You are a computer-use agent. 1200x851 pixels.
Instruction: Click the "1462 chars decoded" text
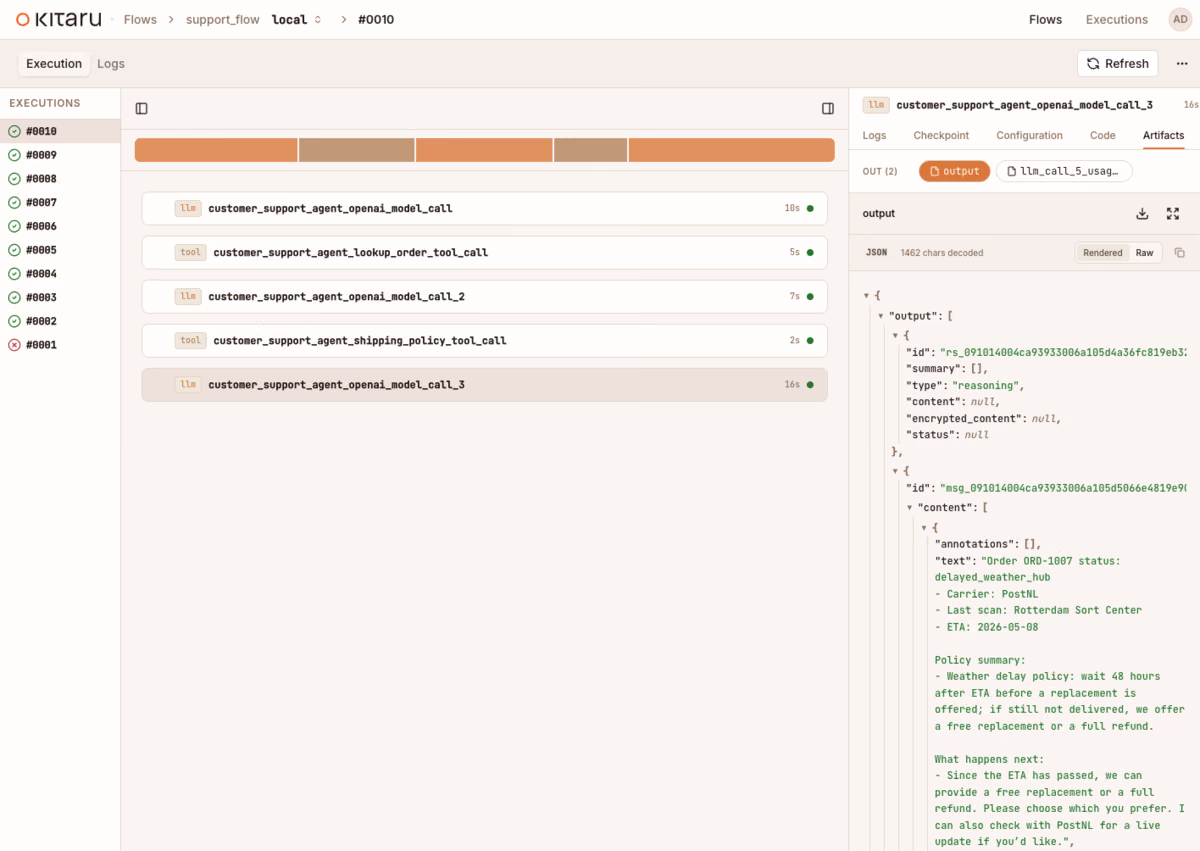[941, 253]
